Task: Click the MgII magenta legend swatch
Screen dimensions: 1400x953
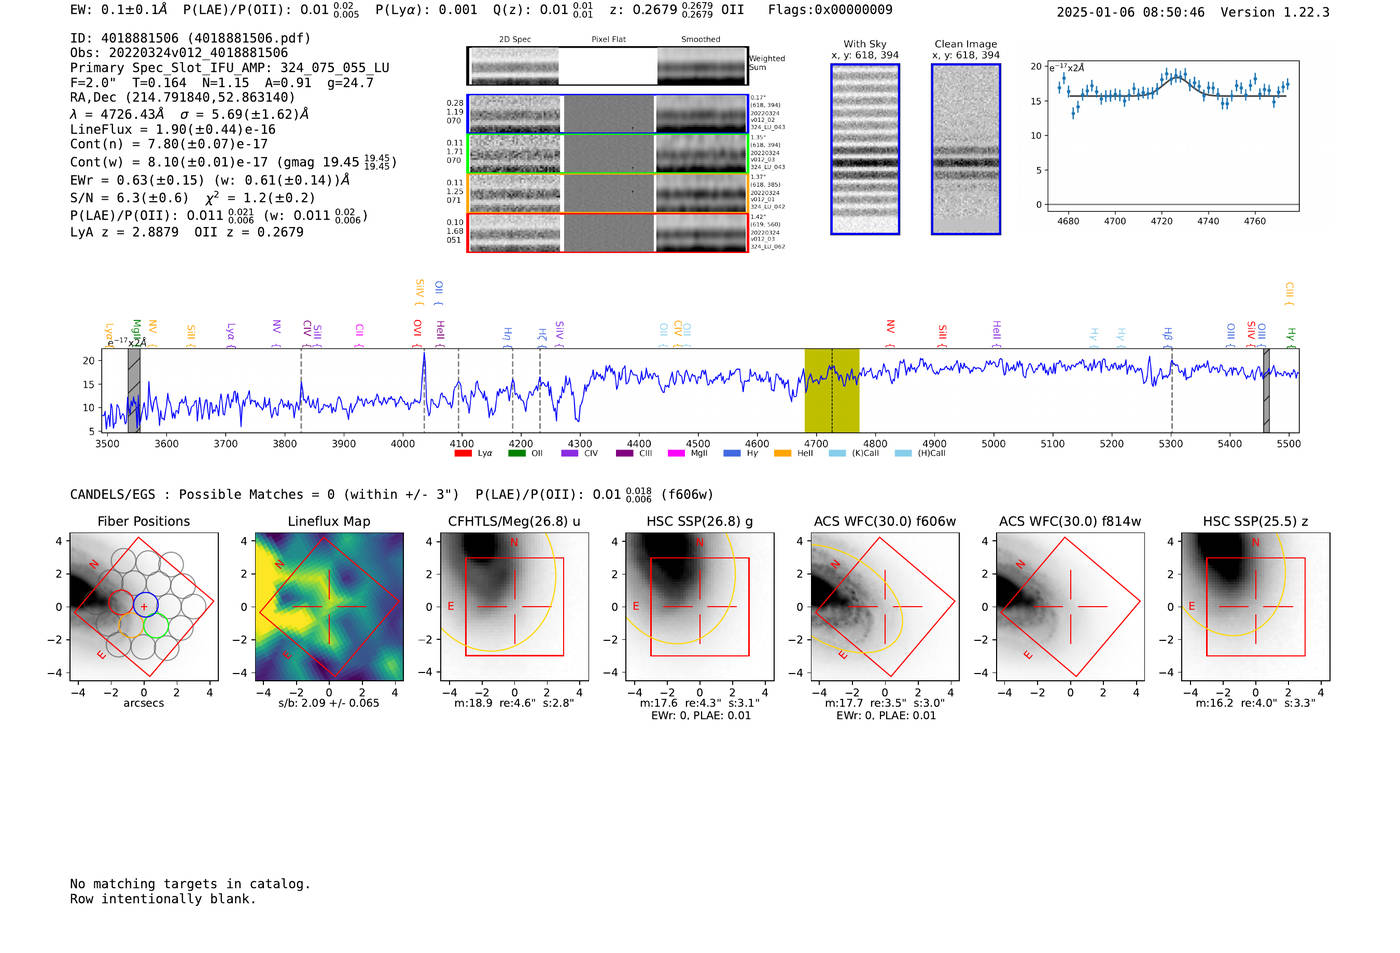Action: [x=677, y=454]
